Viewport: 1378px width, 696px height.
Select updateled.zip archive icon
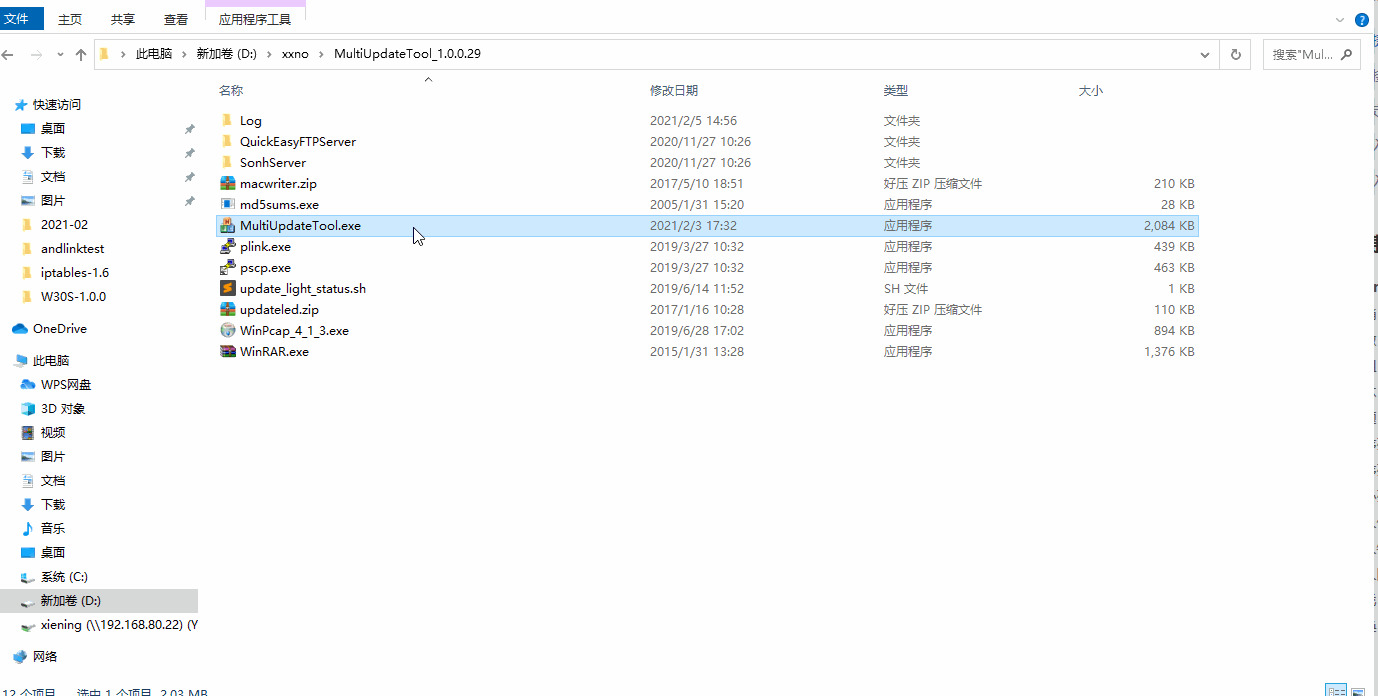click(228, 310)
